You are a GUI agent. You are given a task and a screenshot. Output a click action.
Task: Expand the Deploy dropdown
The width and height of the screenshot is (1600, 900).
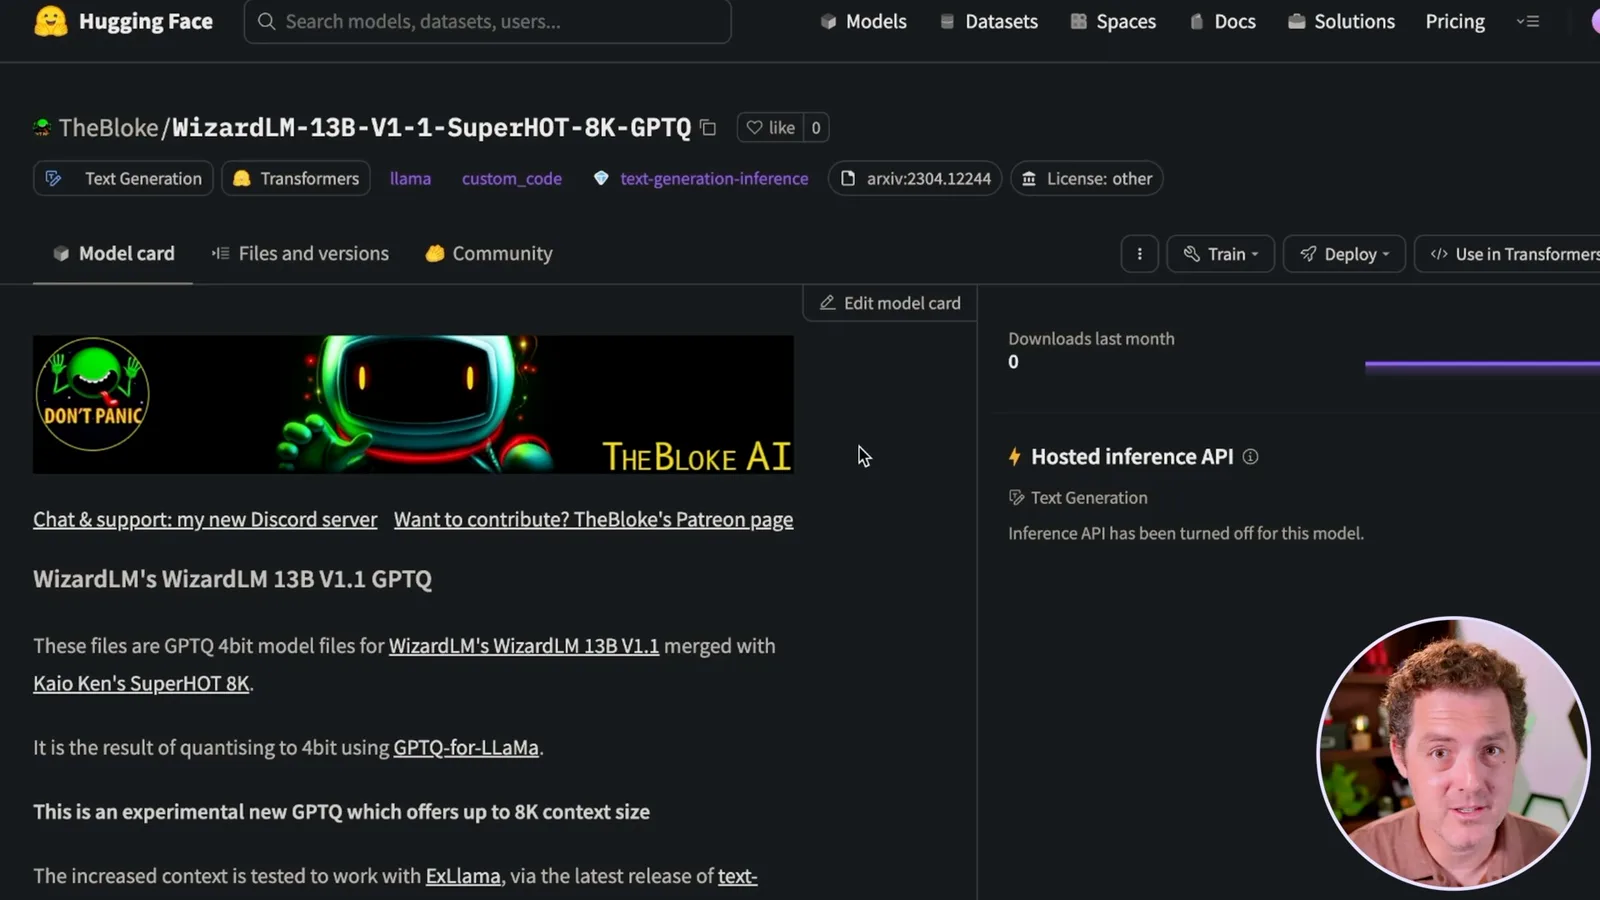(x=1344, y=254)
